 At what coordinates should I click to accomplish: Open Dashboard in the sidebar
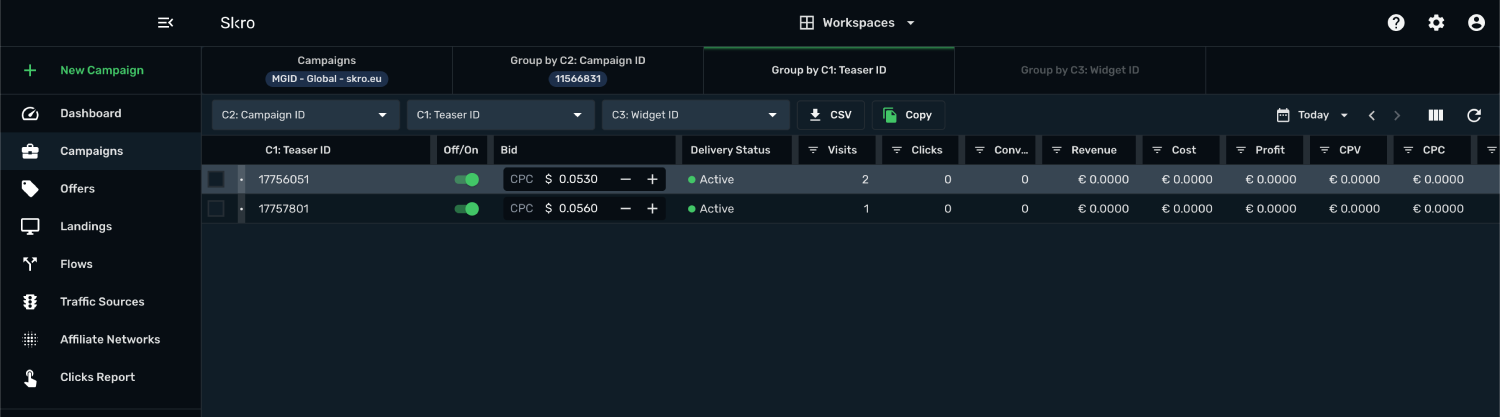100,113
